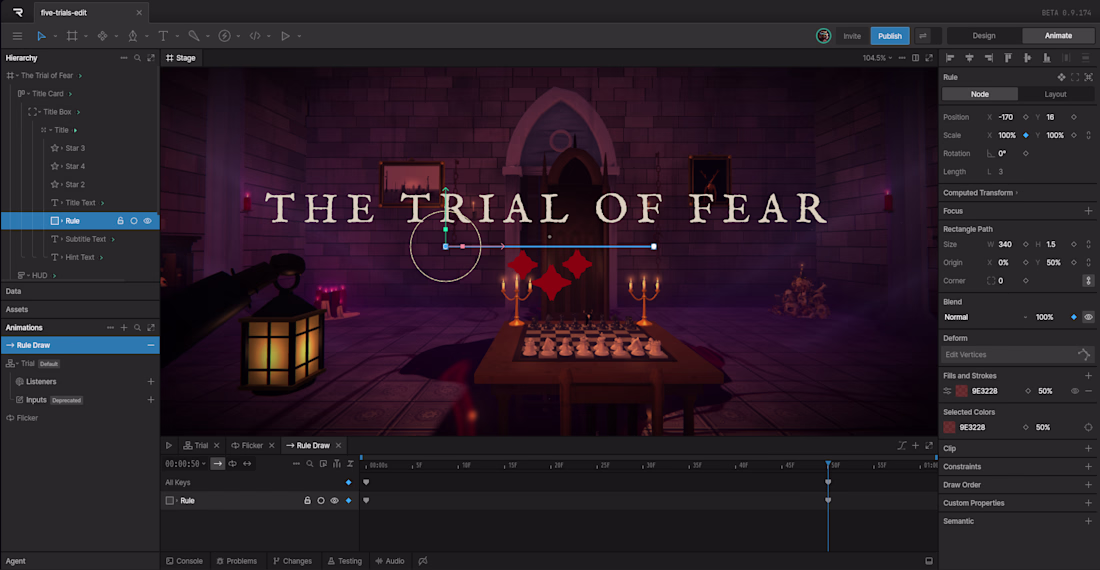Open Select tool dropdown arrow
This screenshot has width=1100, height=570.
[55, 36]
